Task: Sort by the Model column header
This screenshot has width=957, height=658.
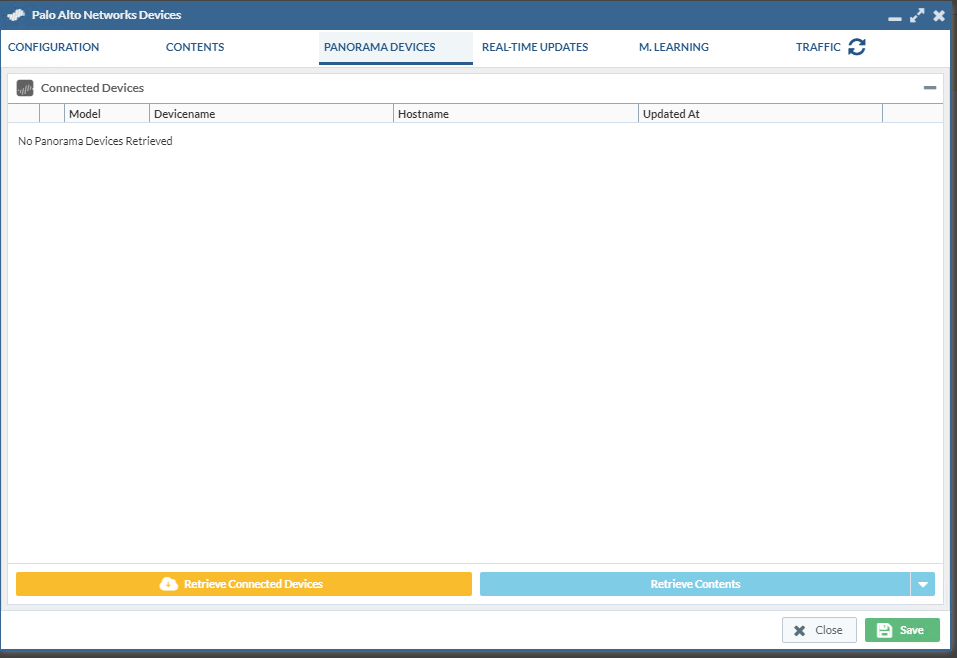Action: tap(107, 114)
